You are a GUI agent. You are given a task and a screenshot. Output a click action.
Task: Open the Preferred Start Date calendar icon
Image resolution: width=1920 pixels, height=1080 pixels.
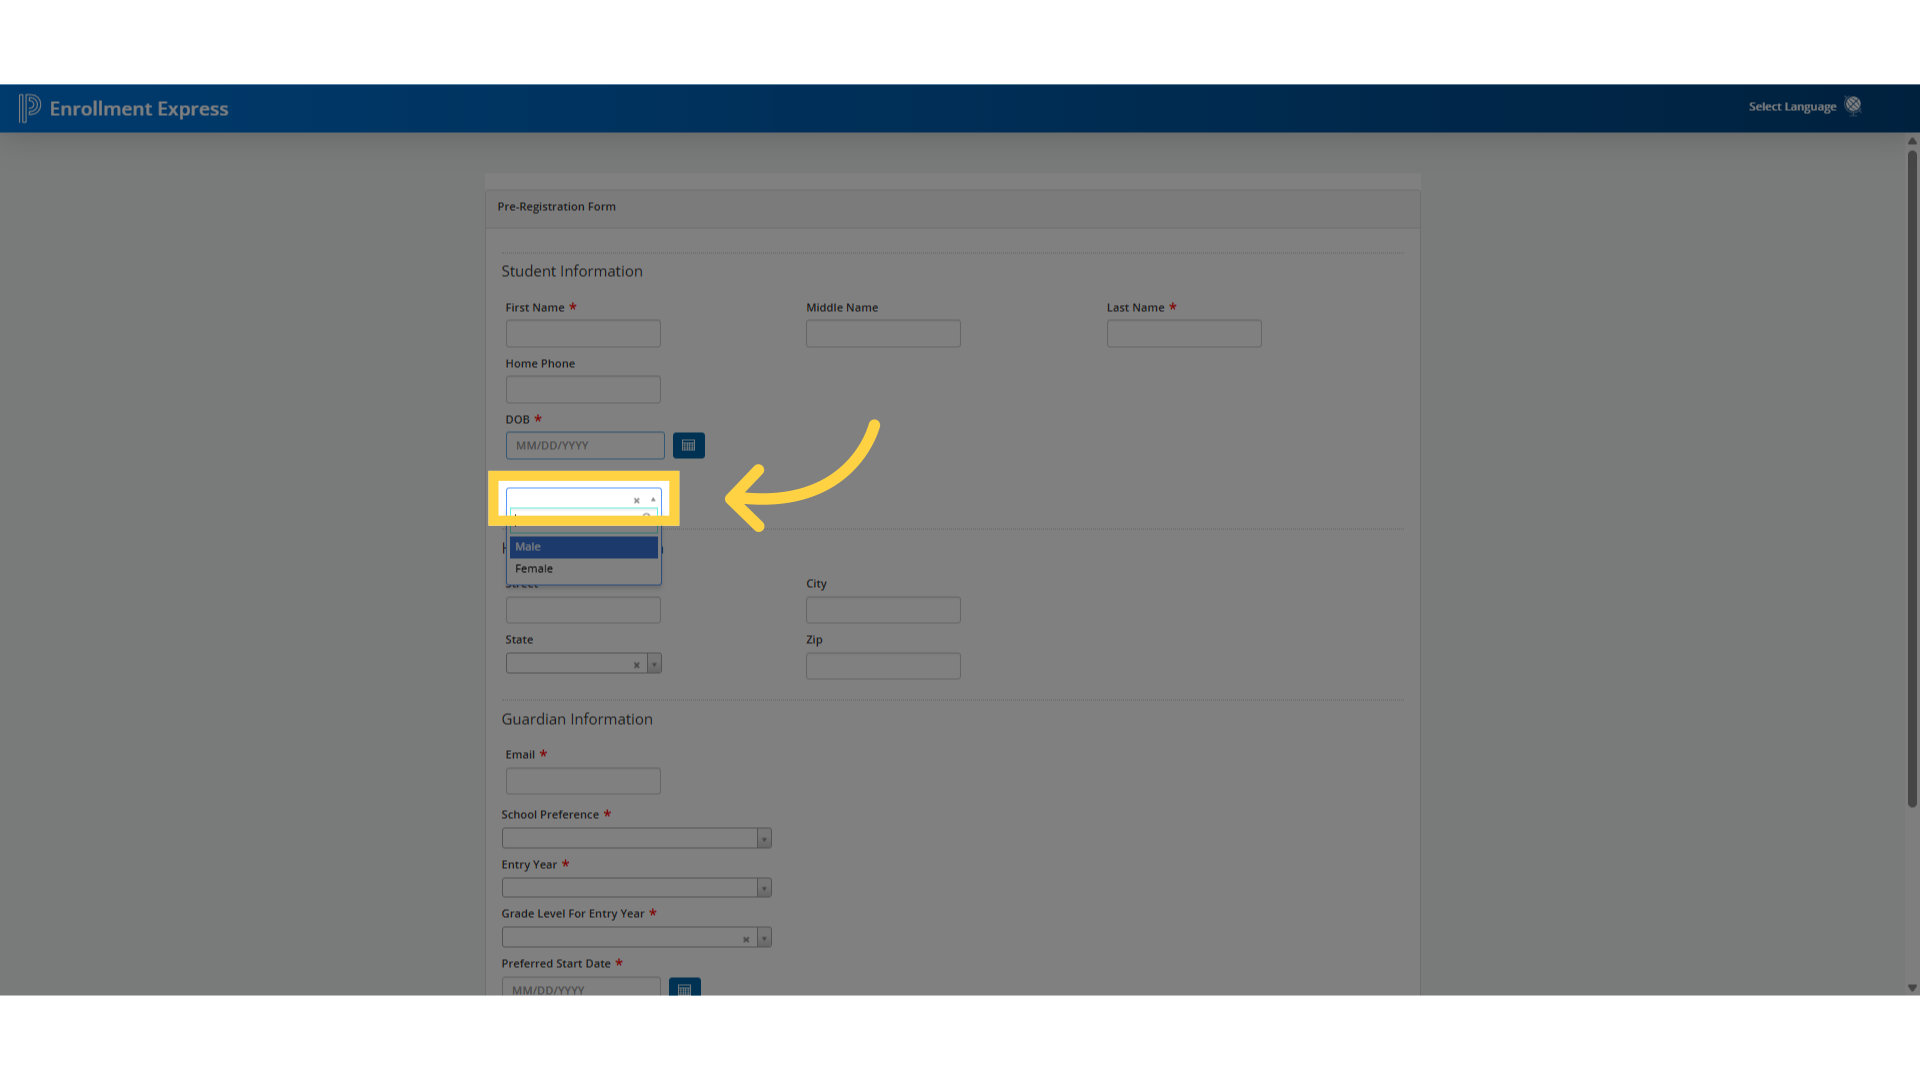684,988
